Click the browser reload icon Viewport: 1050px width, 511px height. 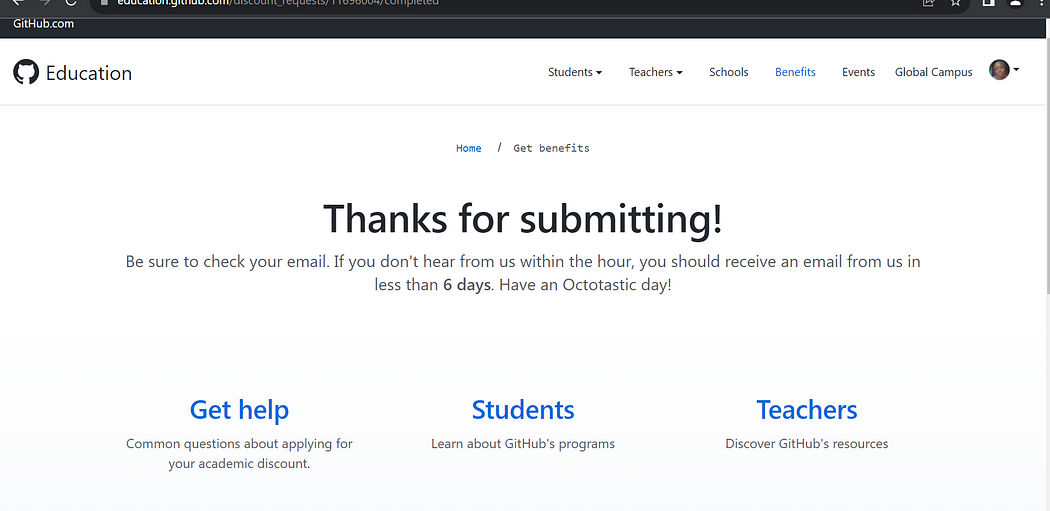pos(71,3)
